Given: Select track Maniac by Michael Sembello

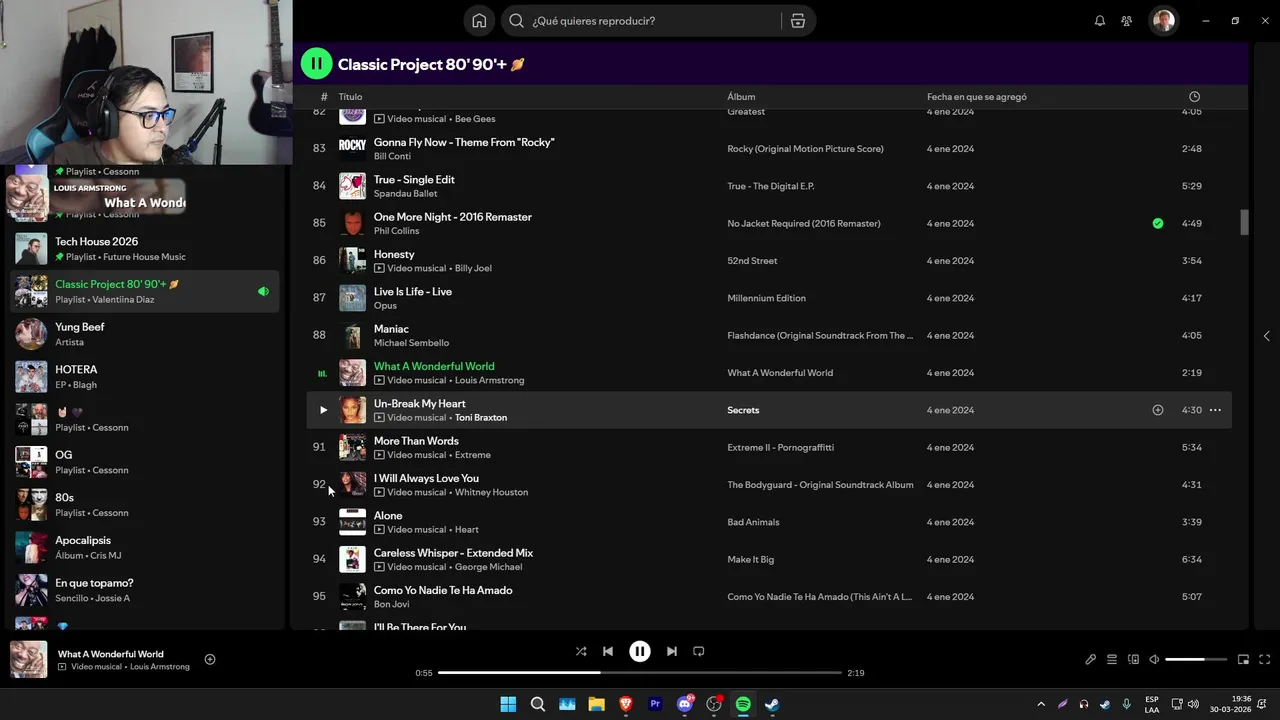Looking at the screenshot, I should 391,329.
